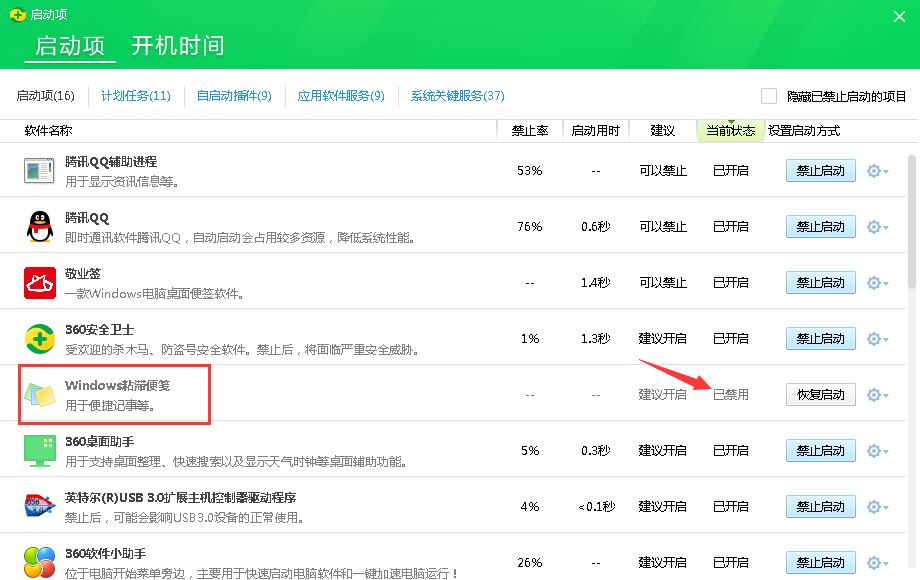Click 禁止启动 for 英特尔 USB 3.0 driver
This screenshot has width=920, height=580.
[820, 506]
